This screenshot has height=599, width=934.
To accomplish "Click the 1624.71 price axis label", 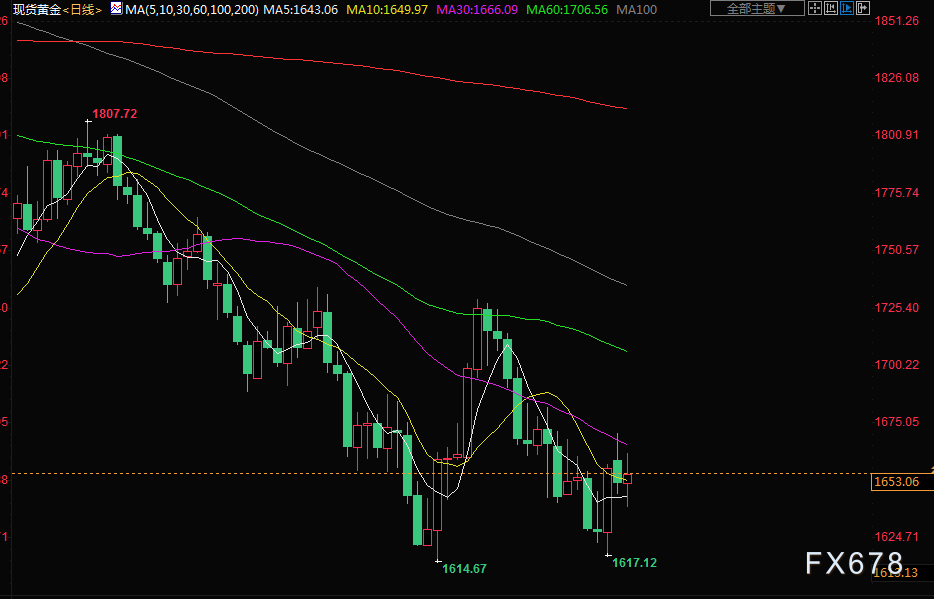I will [896, 536].
